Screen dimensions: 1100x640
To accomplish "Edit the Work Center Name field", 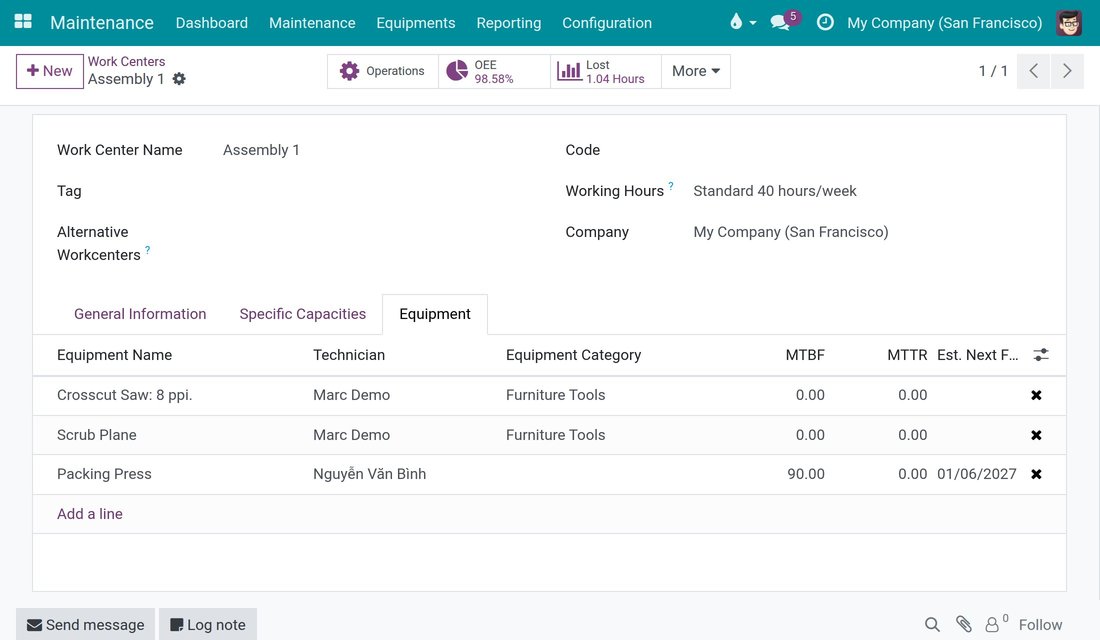I will coord(381,150).
